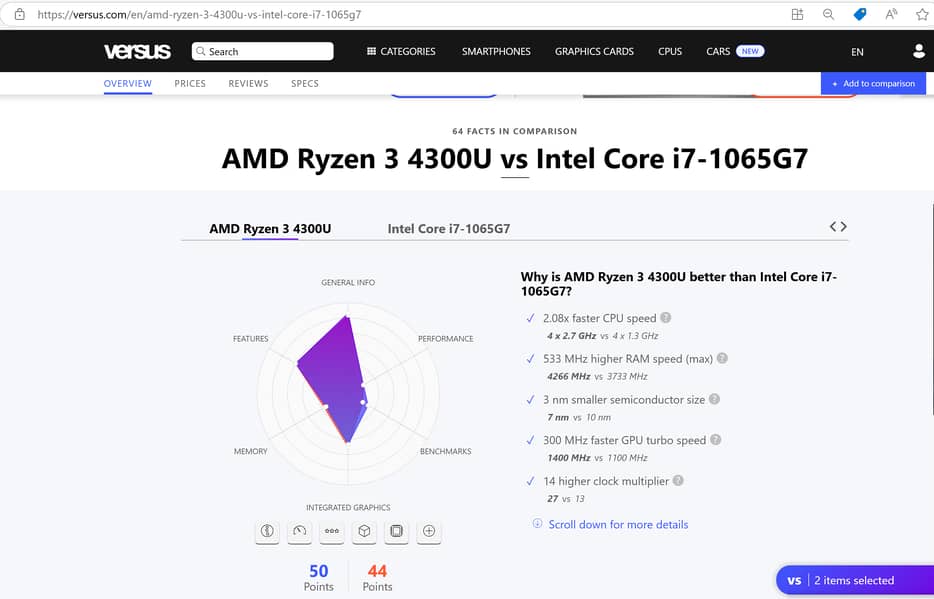The image size is (934, 599).
Task: Click the three-dots icon under the radar chart
Action: [332, 531]
